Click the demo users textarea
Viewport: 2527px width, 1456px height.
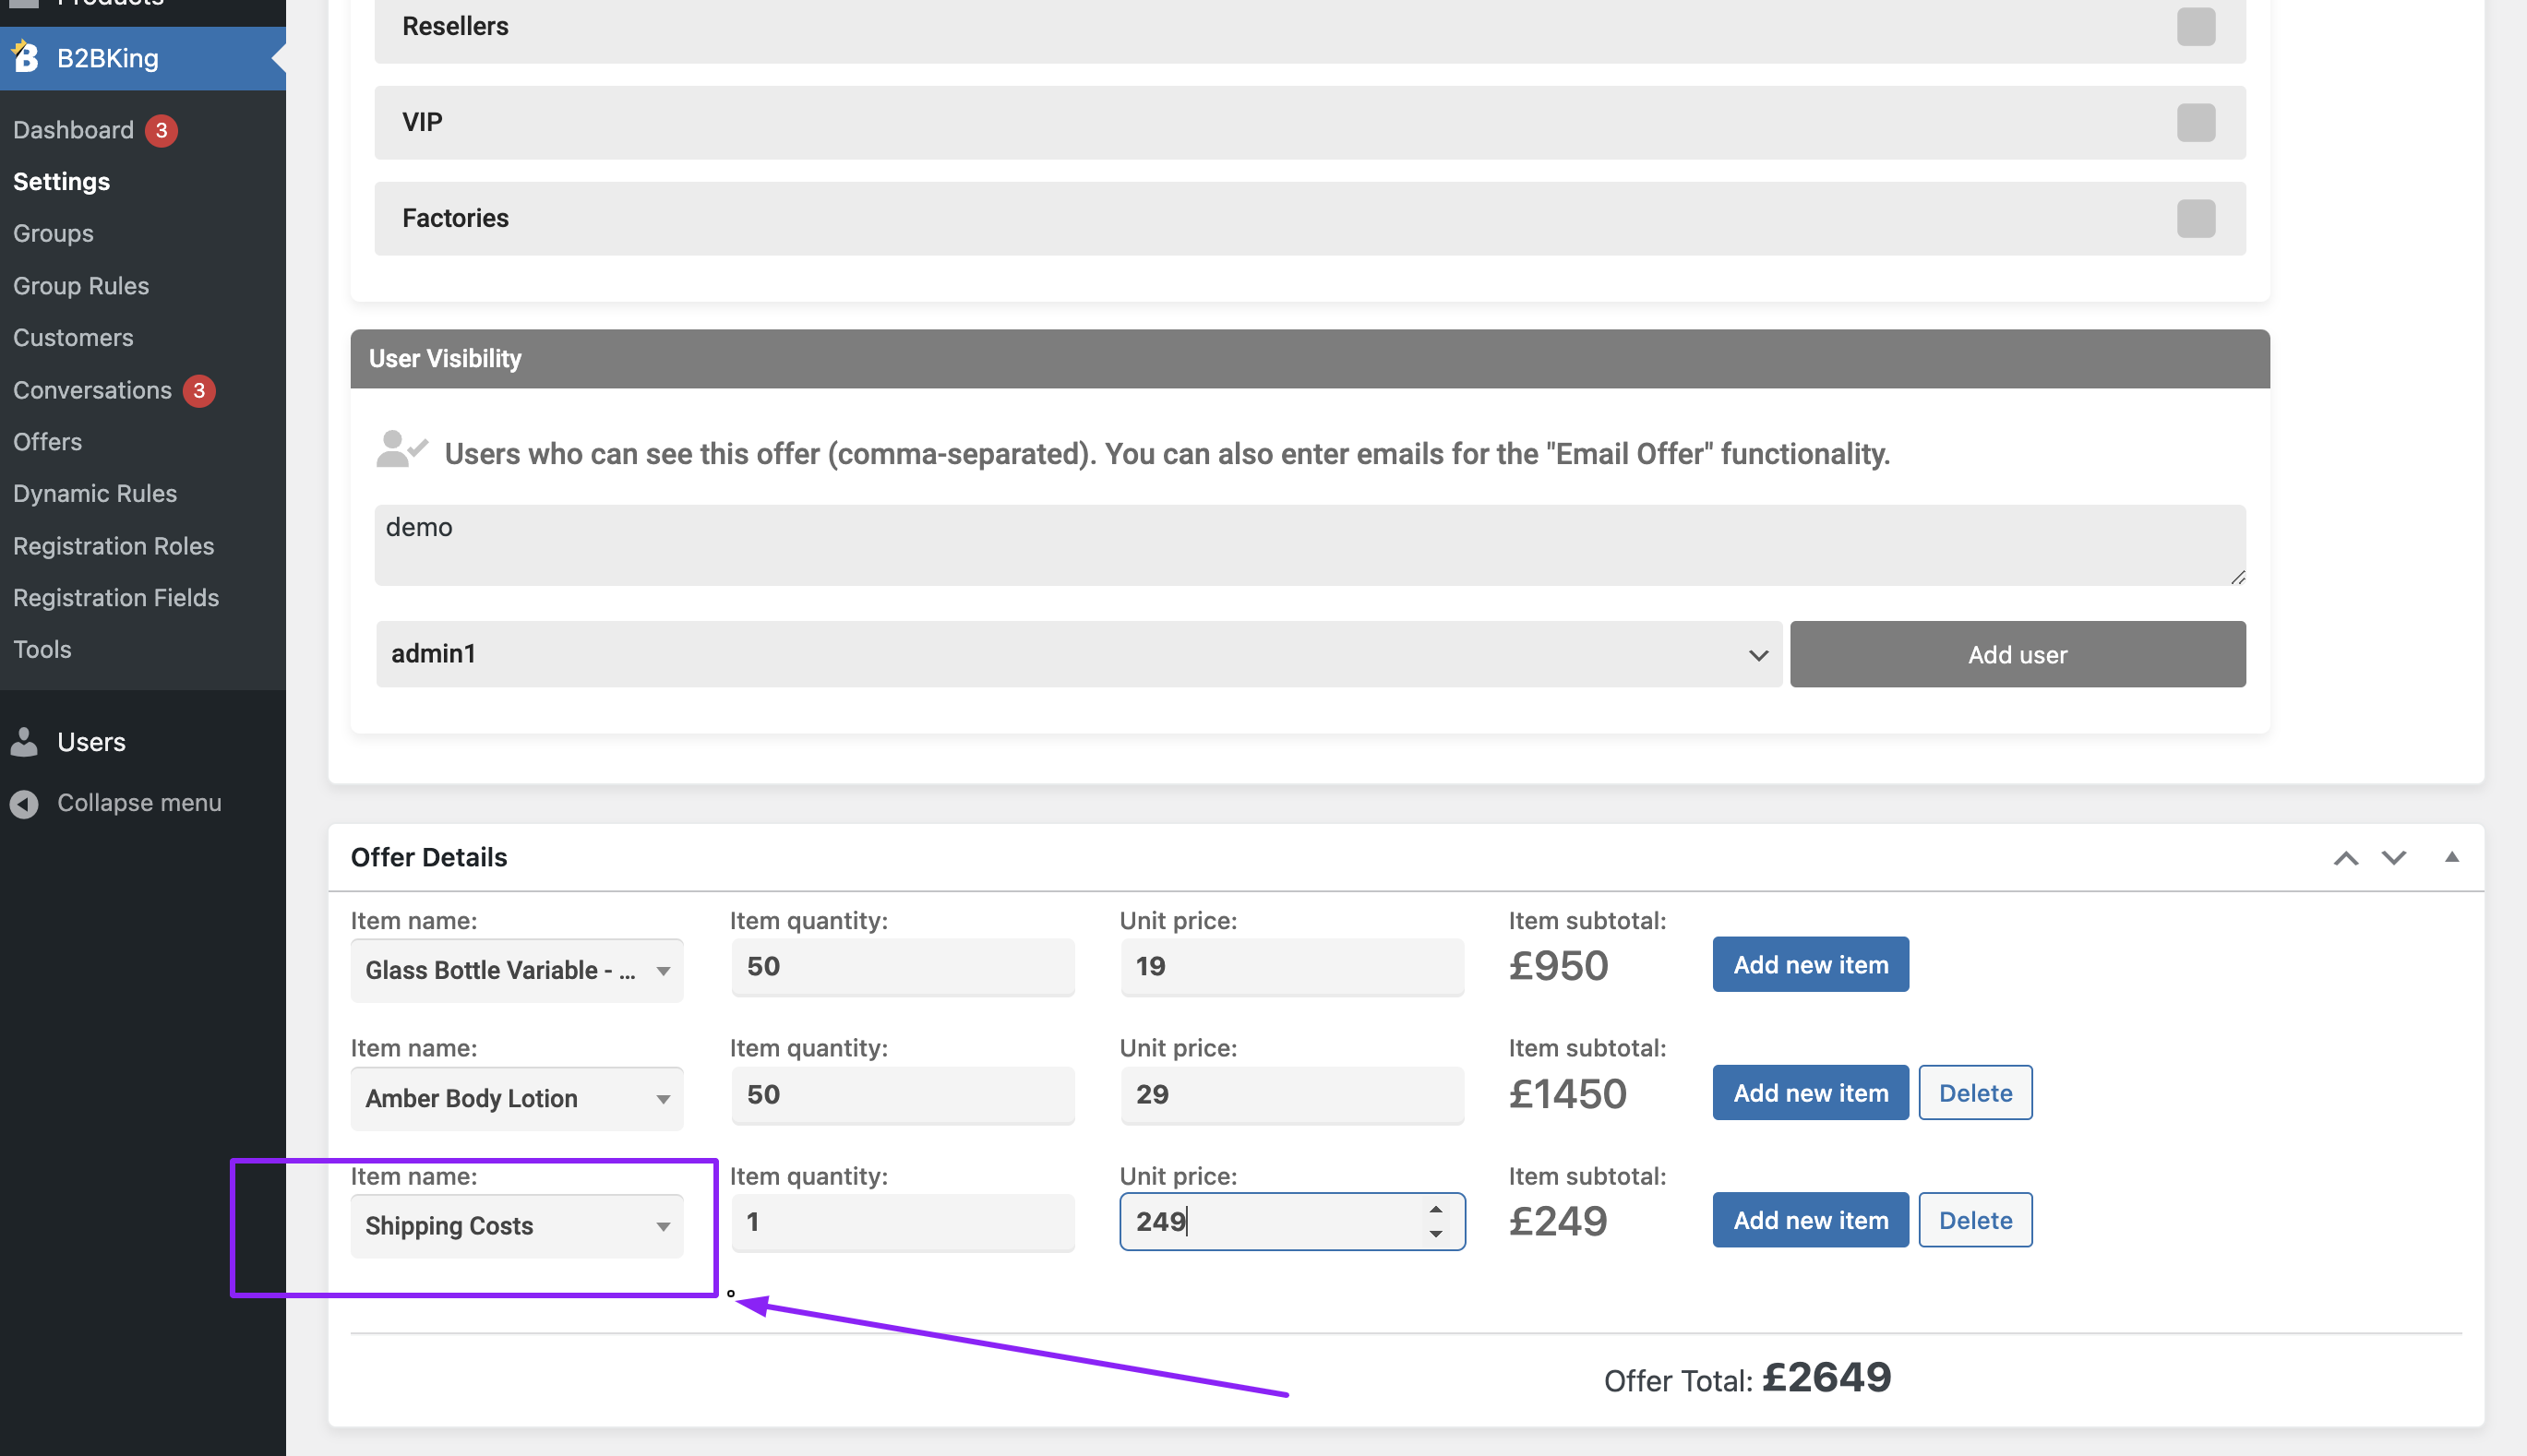(1310, 546)
